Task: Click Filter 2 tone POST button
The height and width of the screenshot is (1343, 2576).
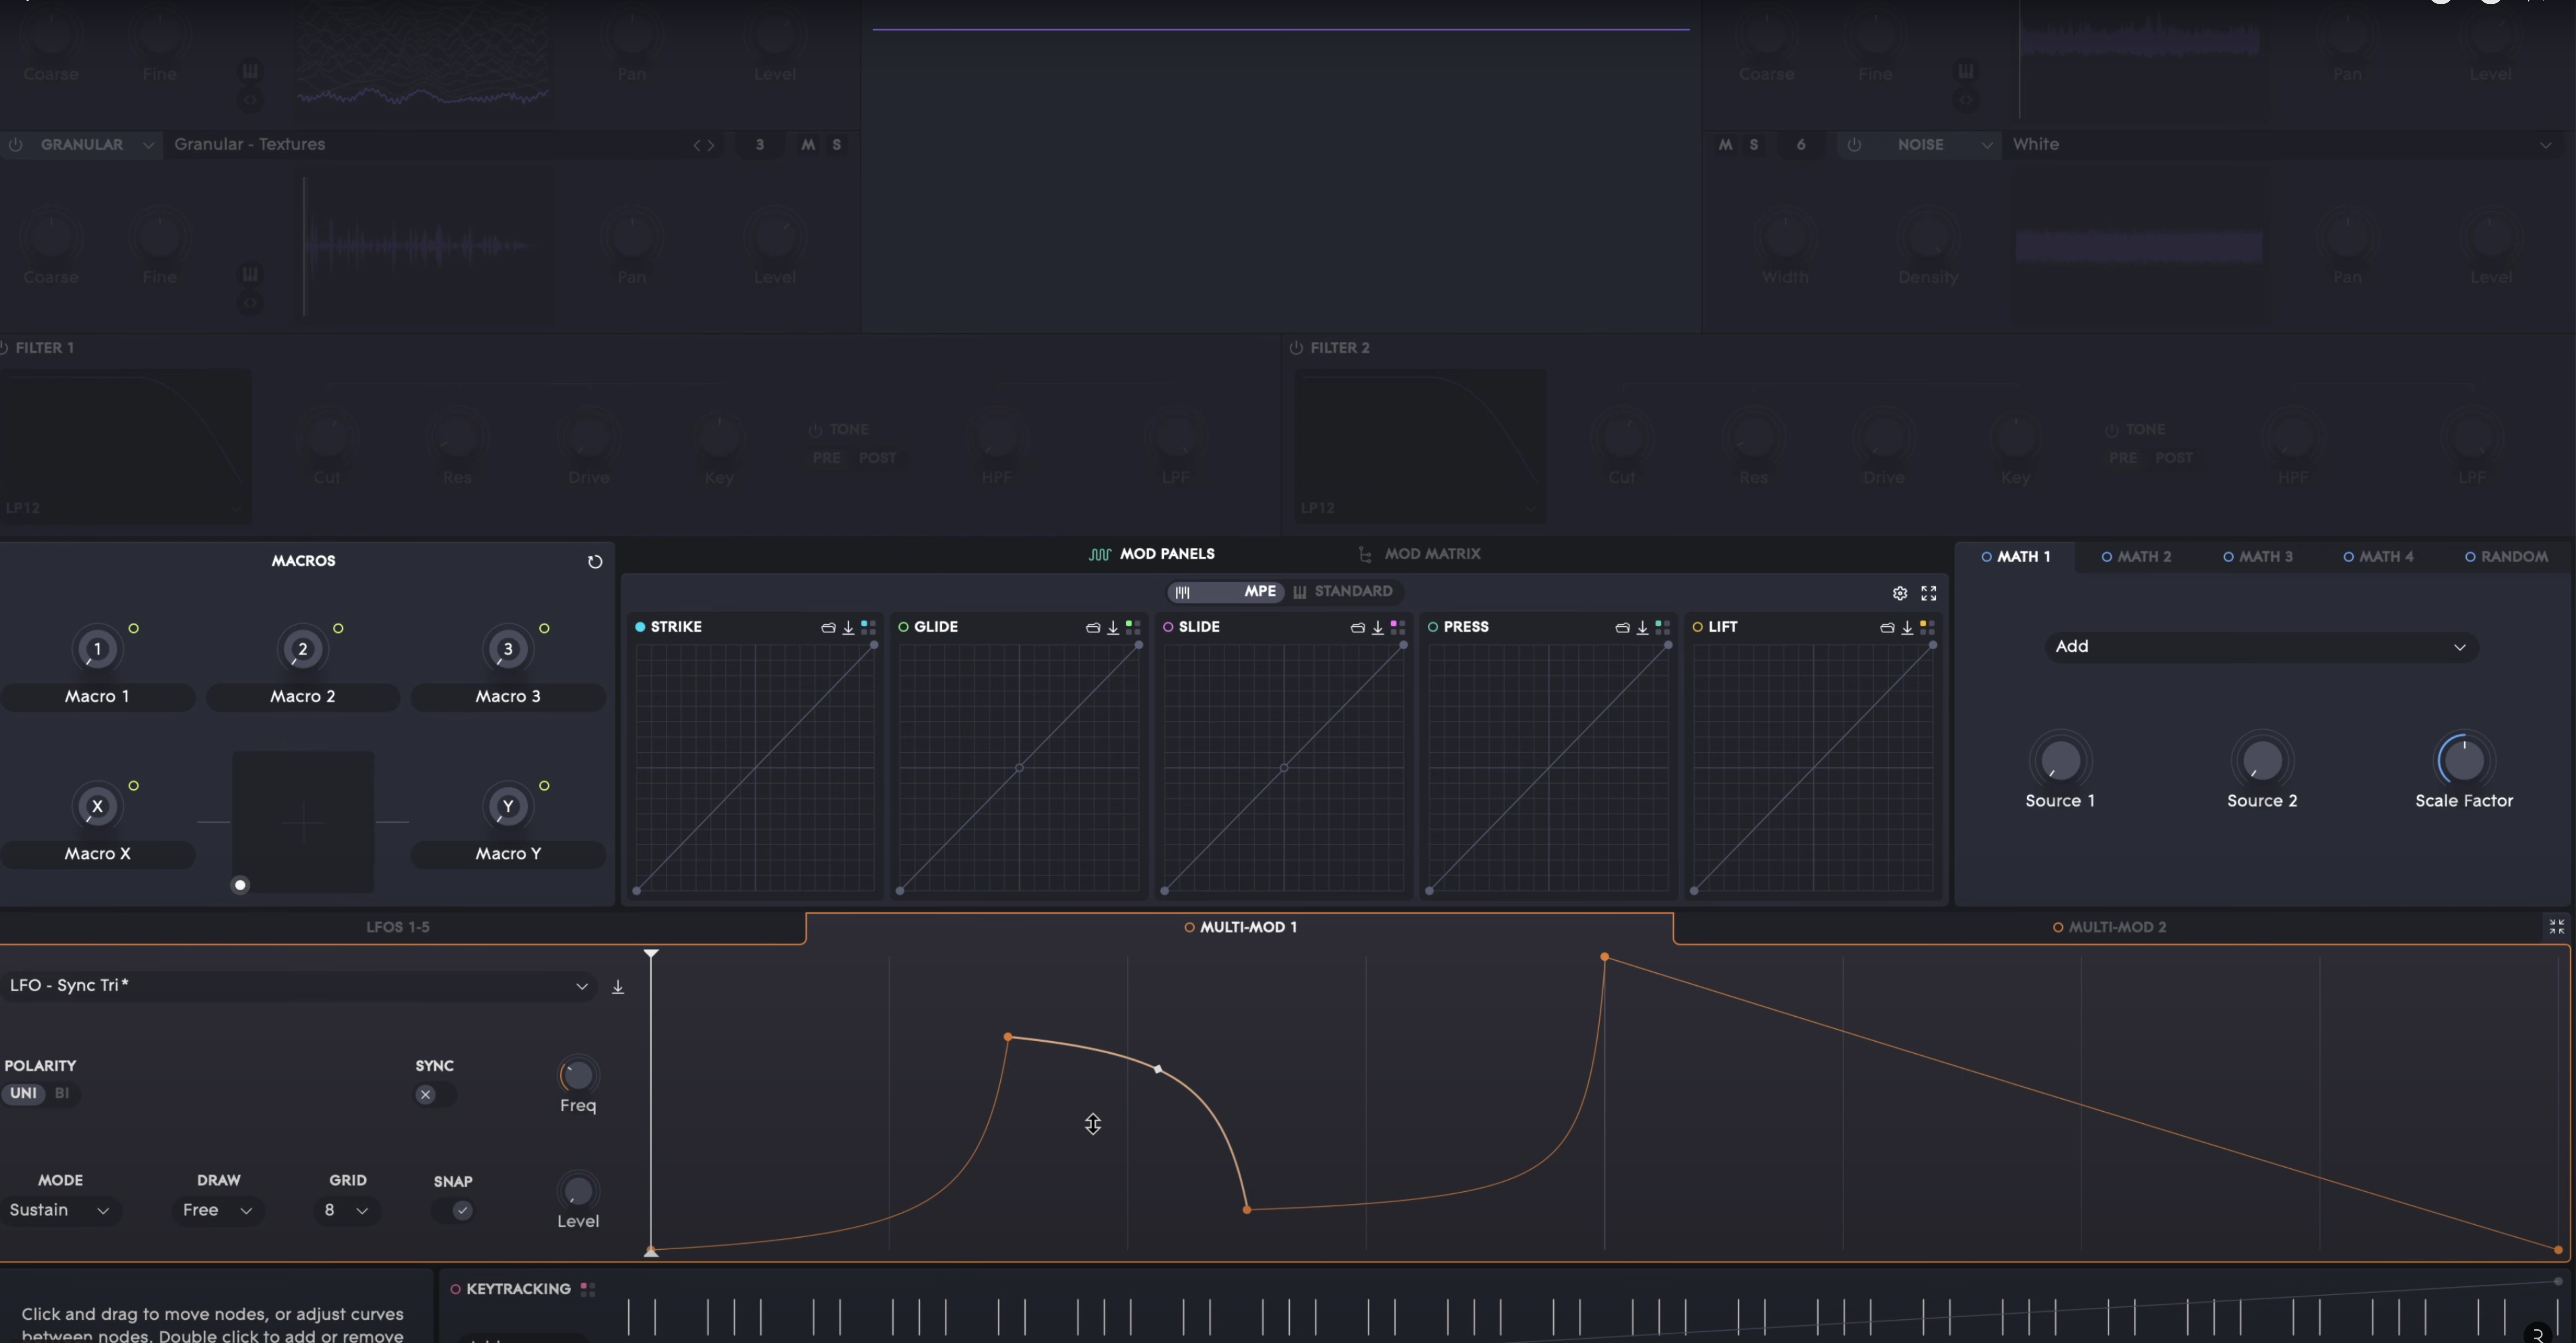Action: pyautogui.click(x=2173, y=459)
